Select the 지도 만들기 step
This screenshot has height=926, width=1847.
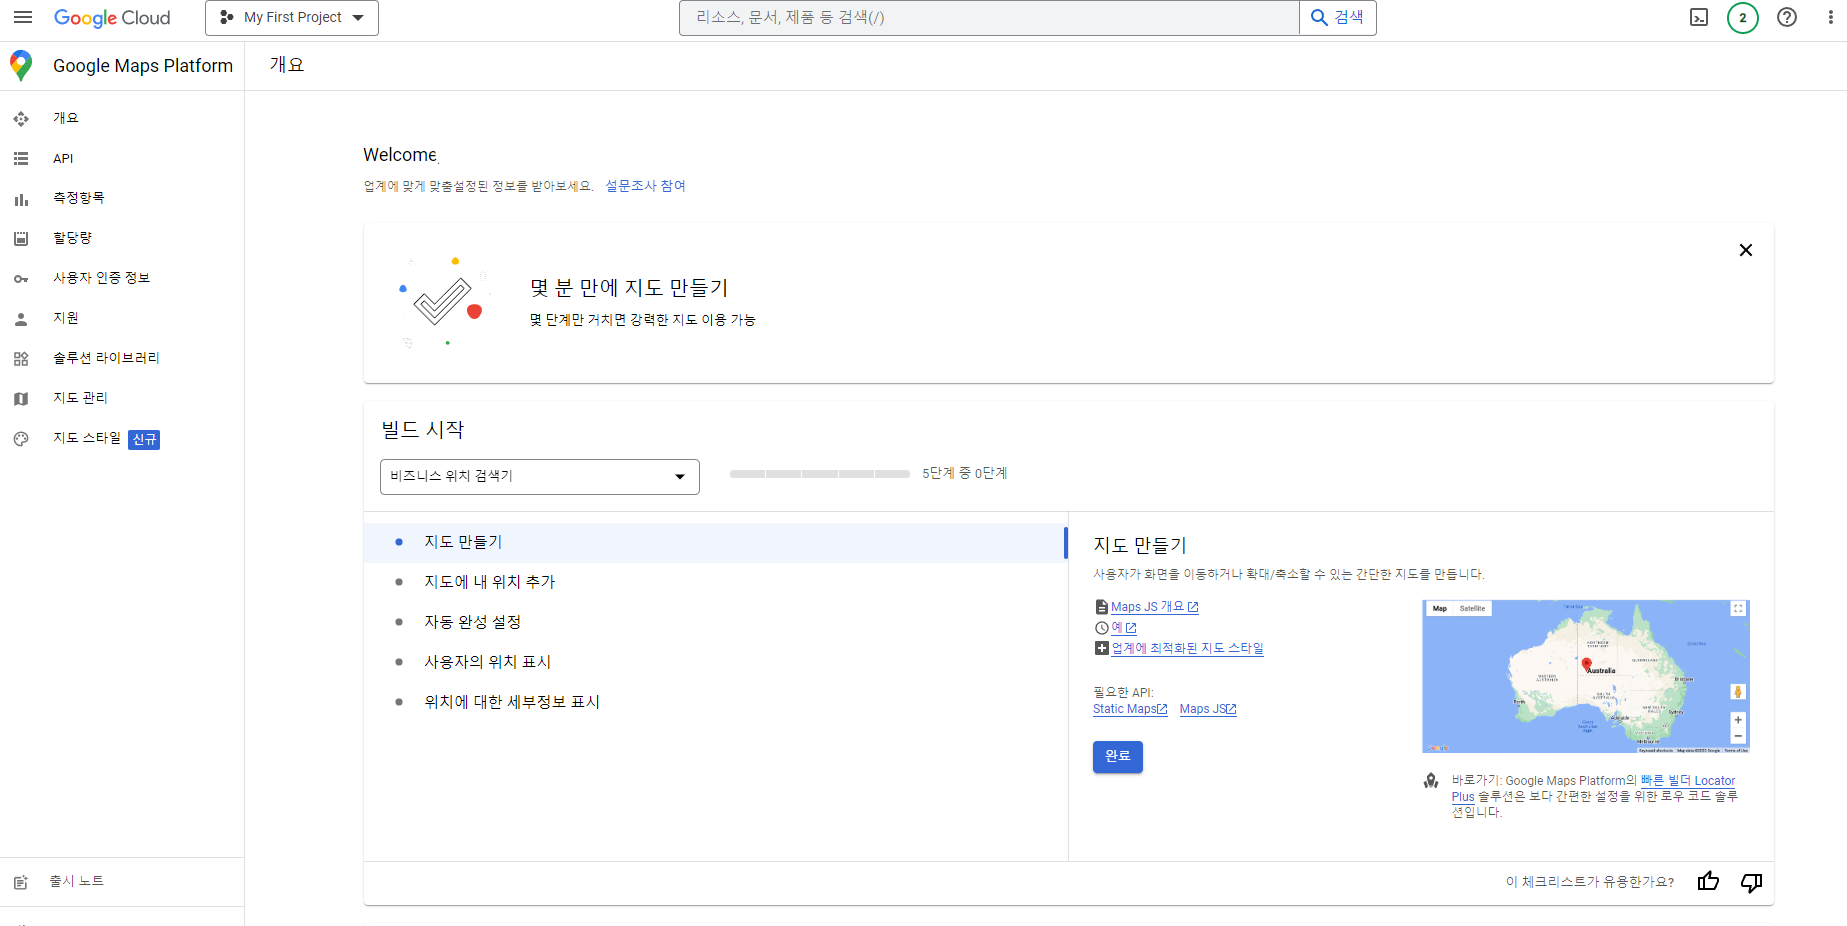coord(716,542)
